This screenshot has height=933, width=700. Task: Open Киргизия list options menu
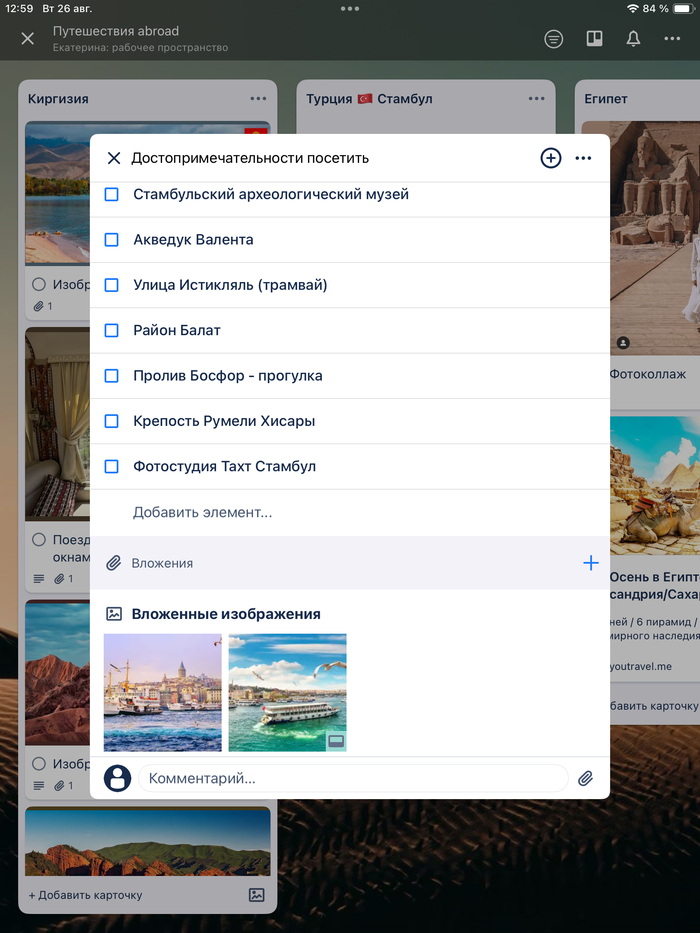258,99
